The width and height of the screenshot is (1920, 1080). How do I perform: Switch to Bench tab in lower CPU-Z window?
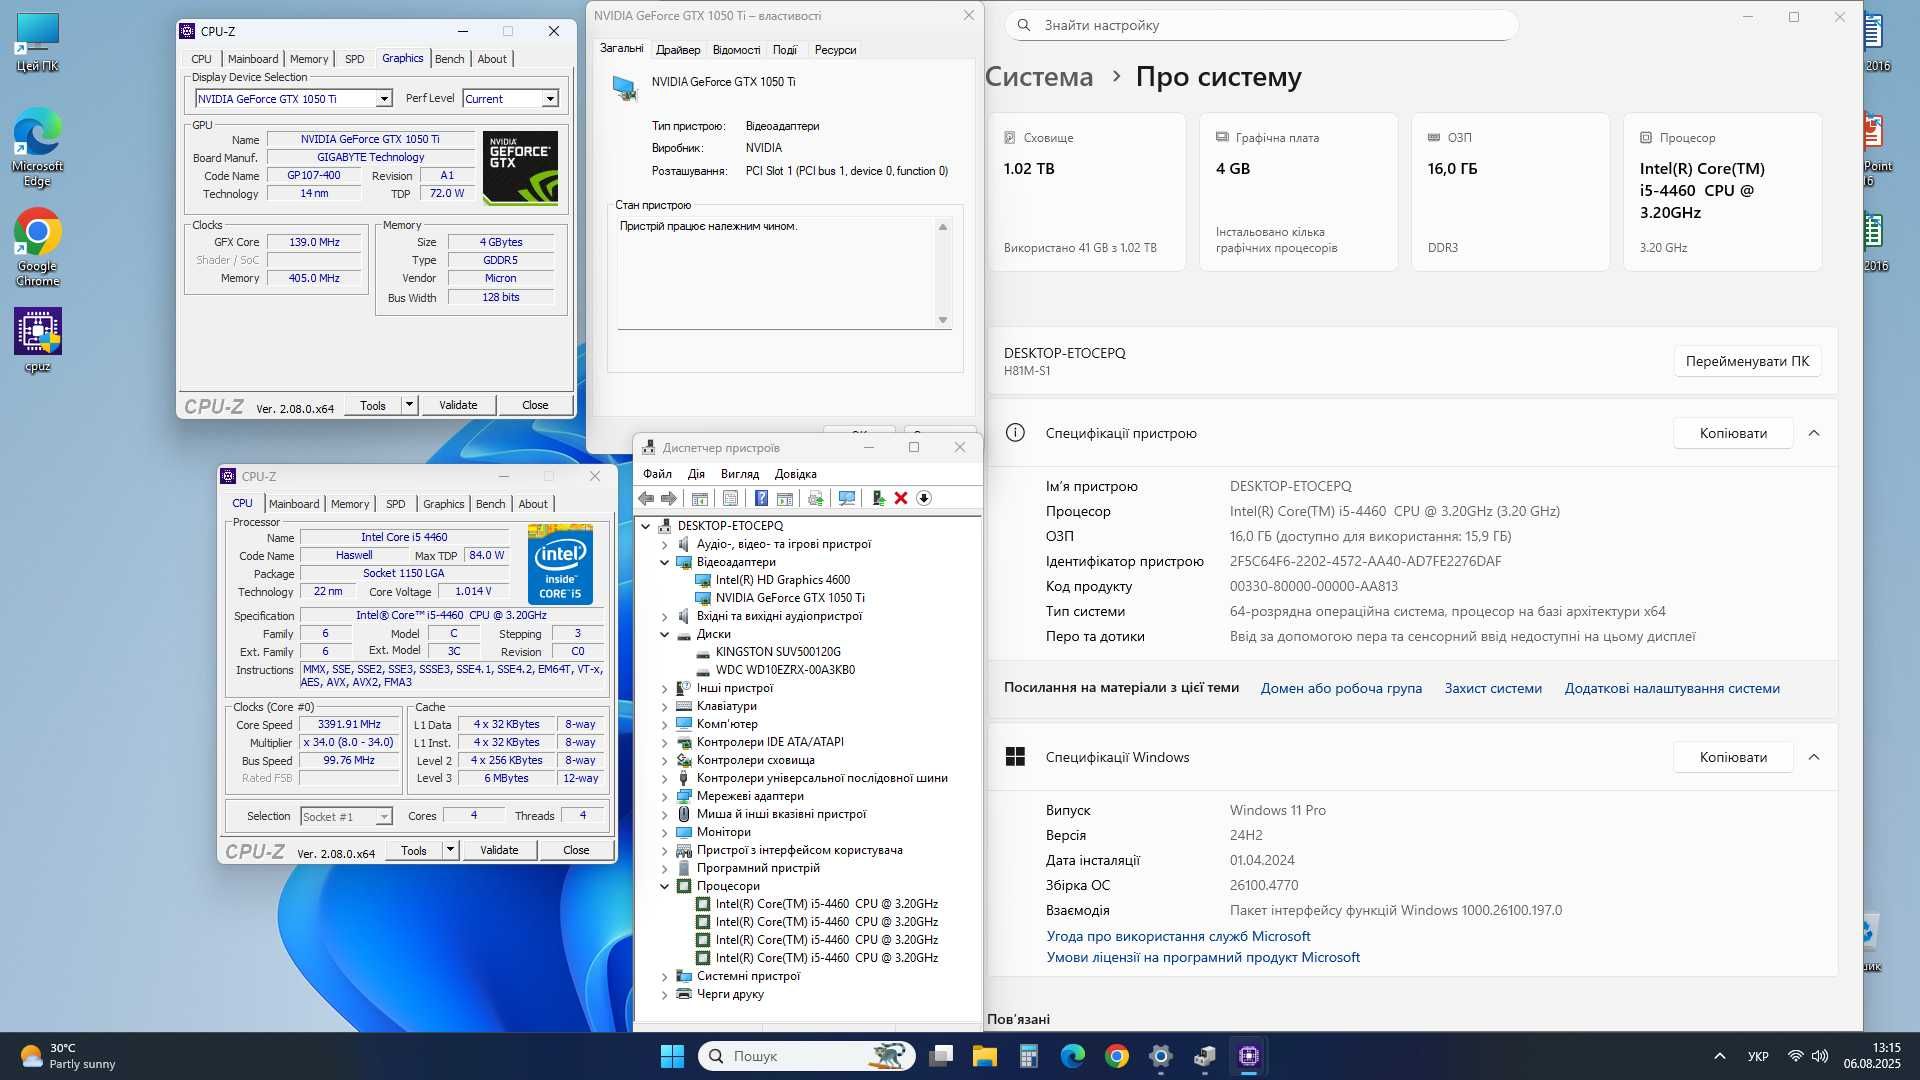[490, 504]
